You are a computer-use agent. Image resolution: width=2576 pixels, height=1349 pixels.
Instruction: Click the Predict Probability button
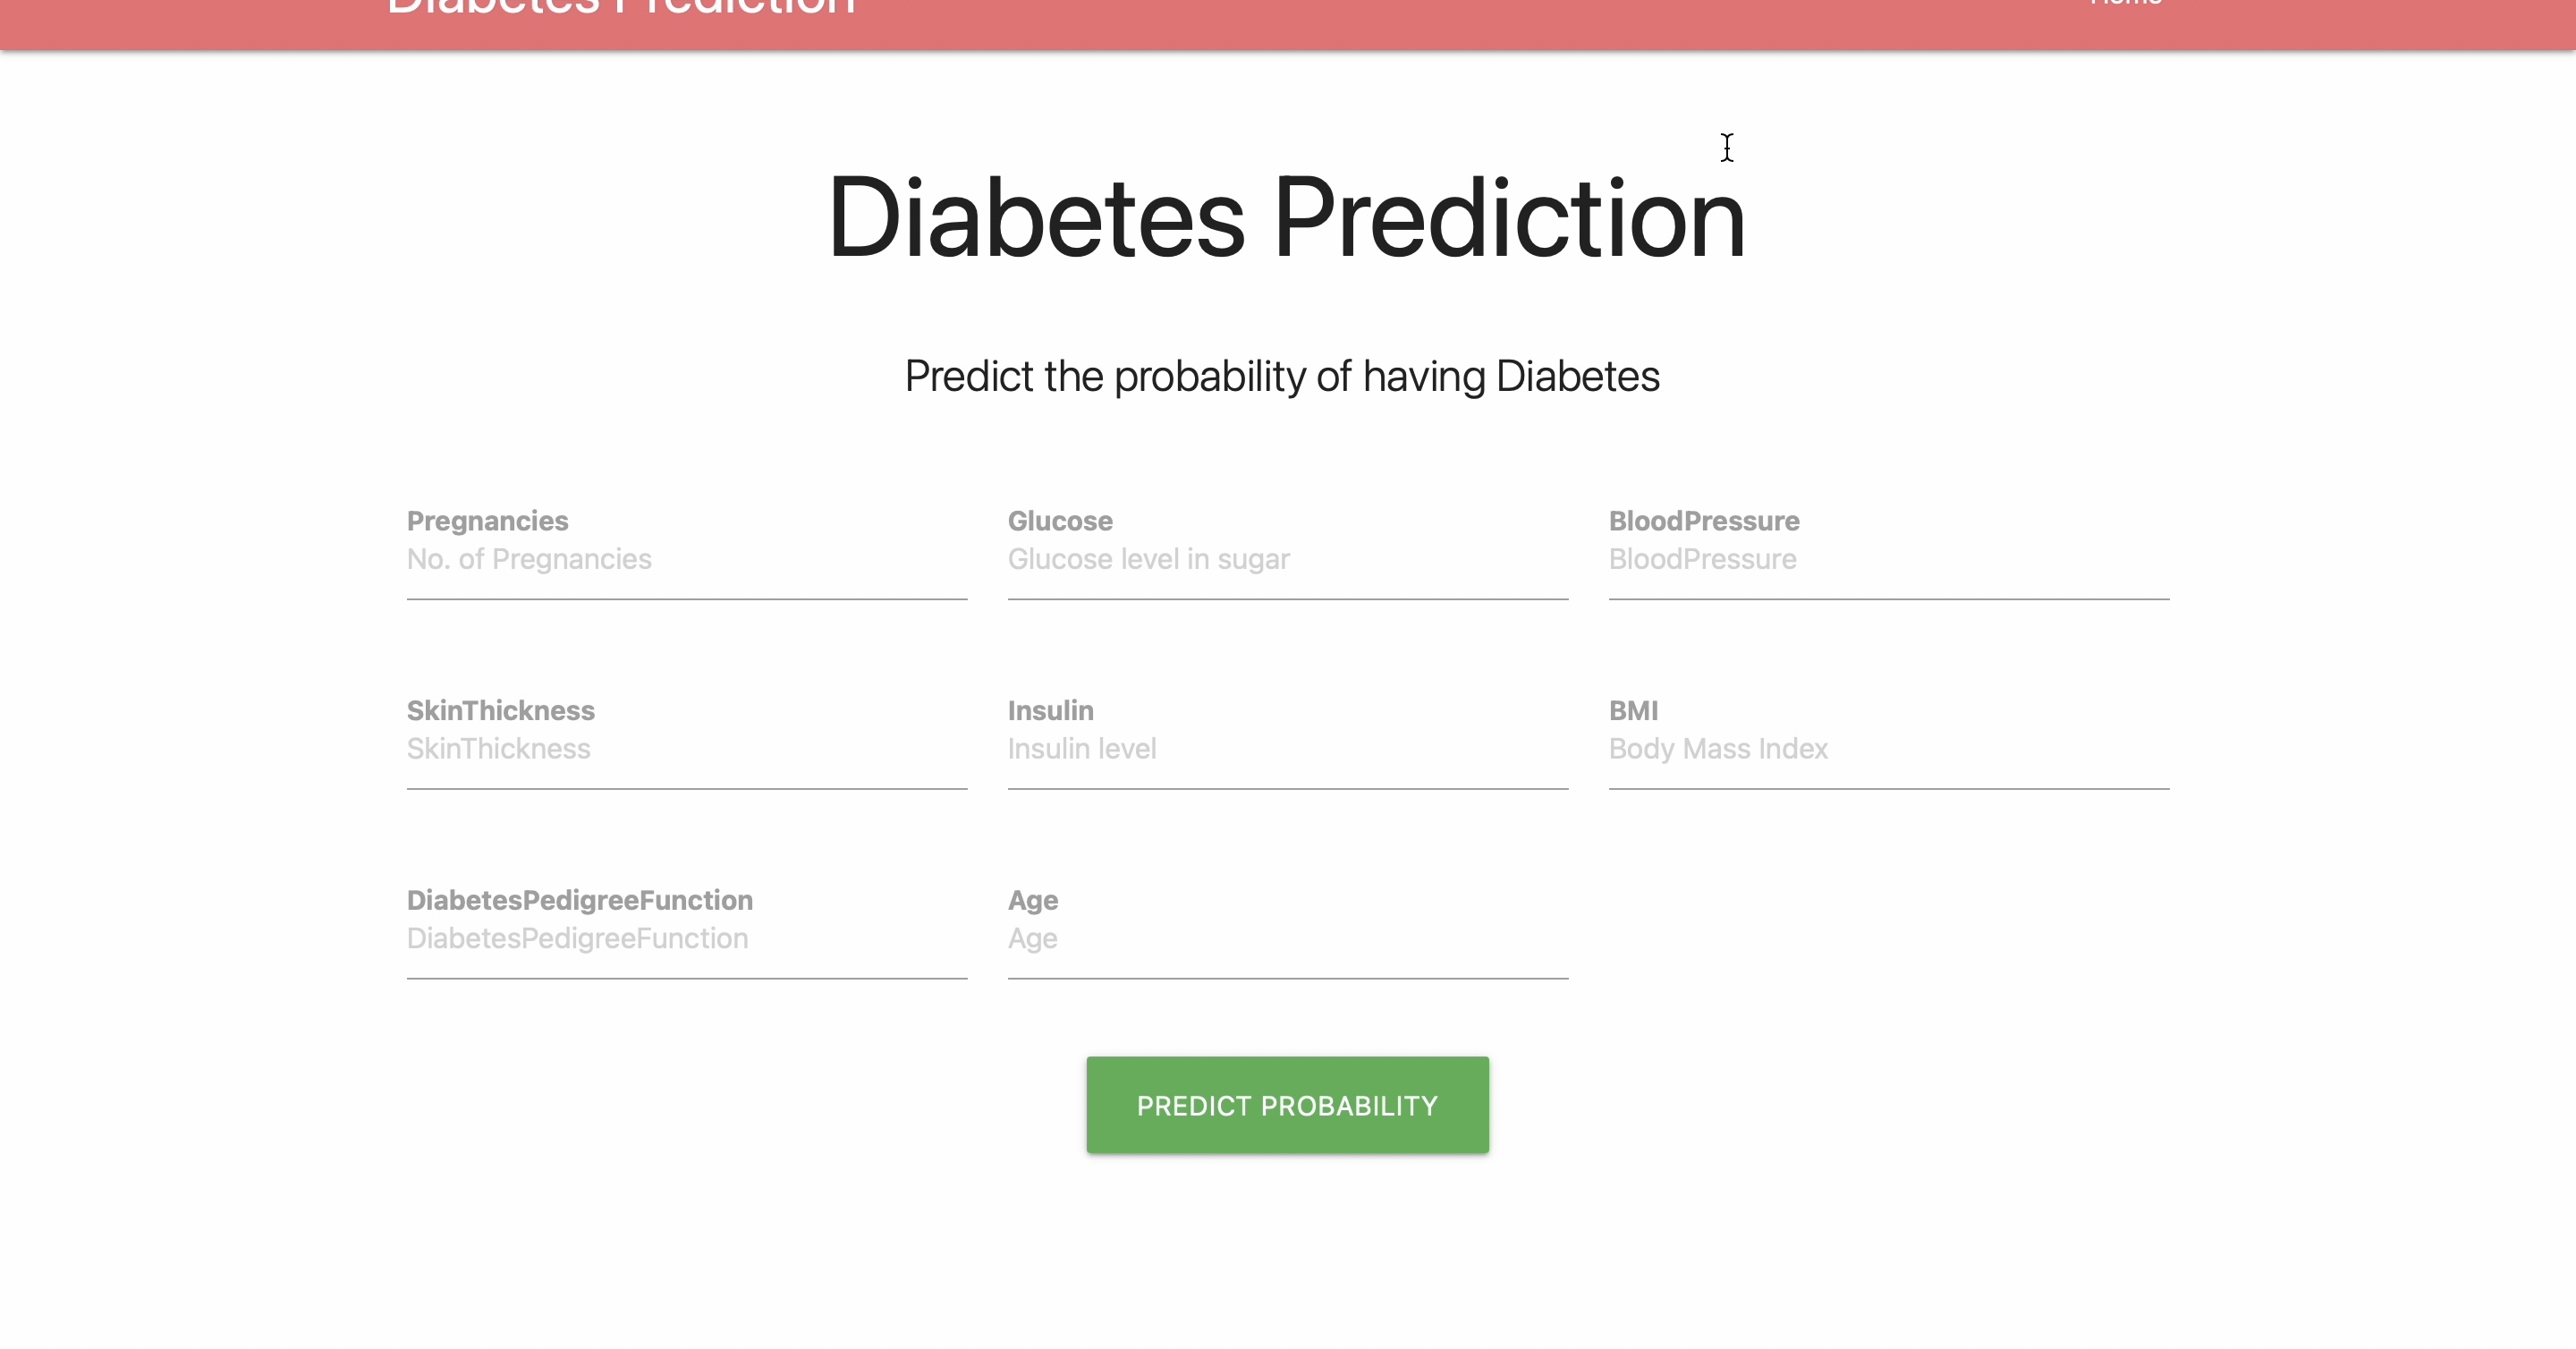1286,1104
